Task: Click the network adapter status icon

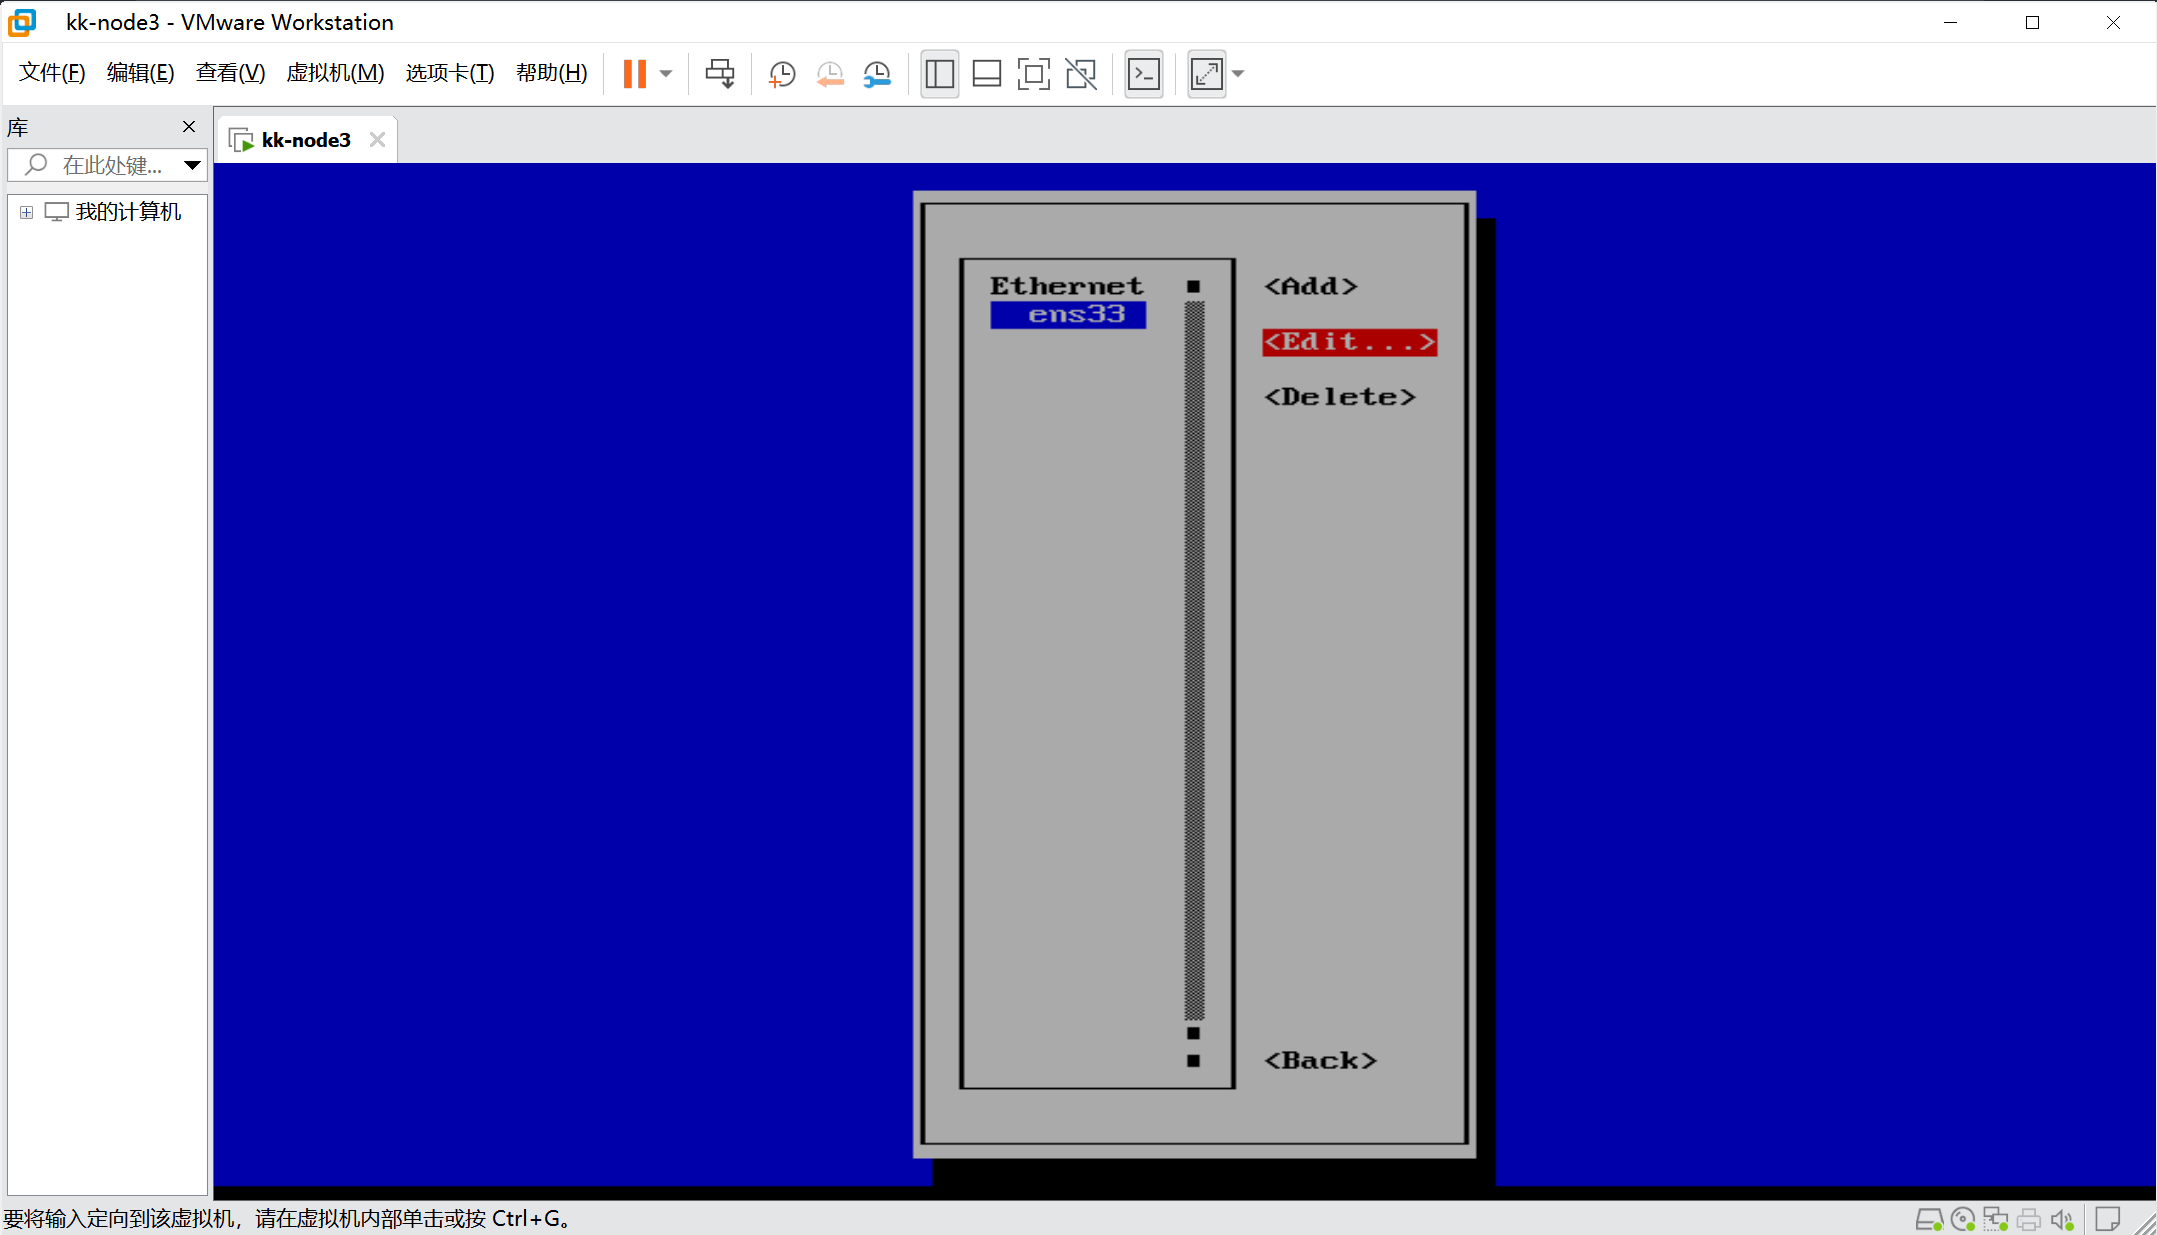Action: tap(1996, 1219)
